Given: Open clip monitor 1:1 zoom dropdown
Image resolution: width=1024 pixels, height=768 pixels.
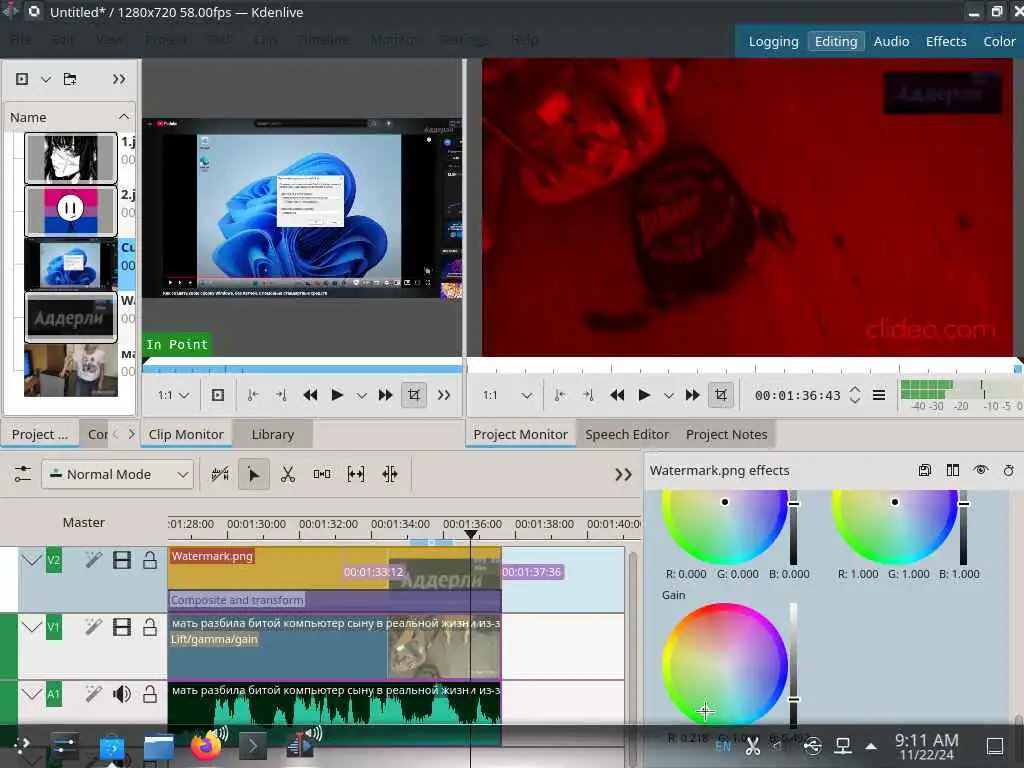Looking at the screenshot, I should (174, 395).
